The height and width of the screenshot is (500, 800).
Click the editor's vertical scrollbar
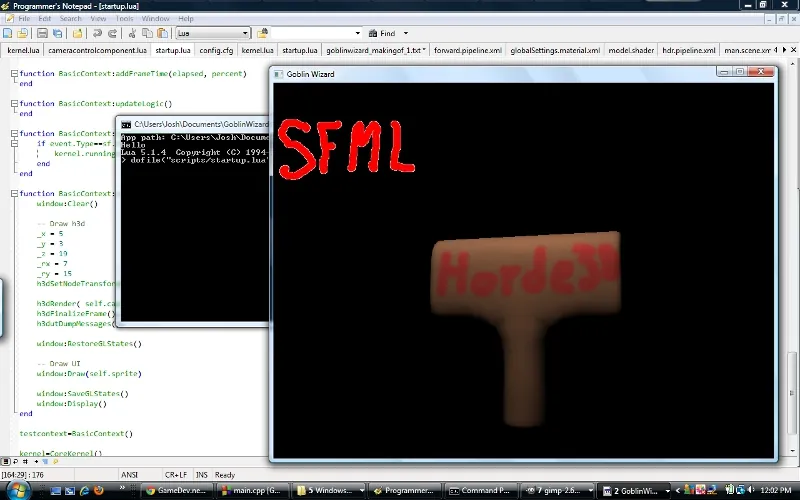click(x=792, y=255)
